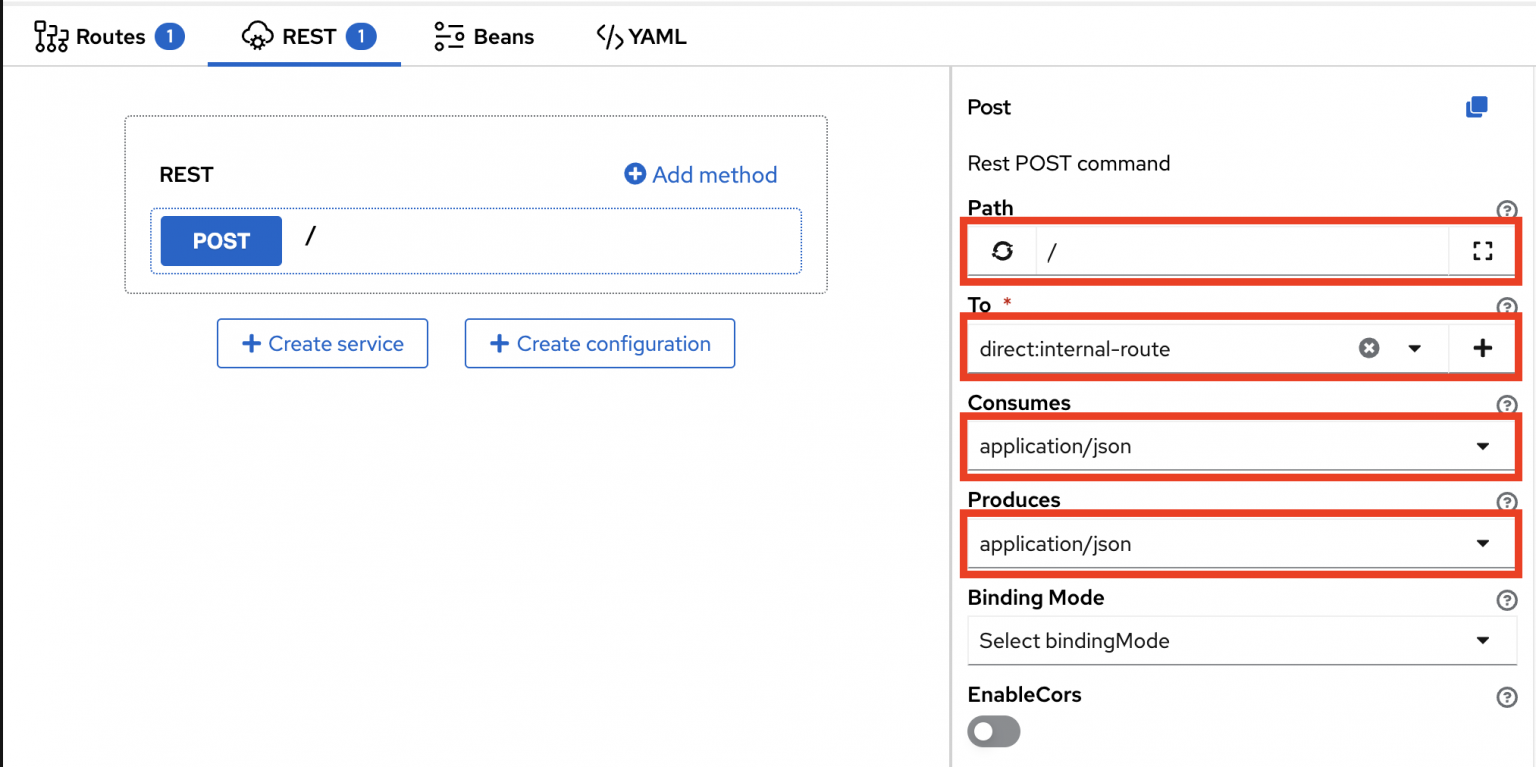Show help for the Binding Mode field

pyautogui.click(x=1506, y=600)
